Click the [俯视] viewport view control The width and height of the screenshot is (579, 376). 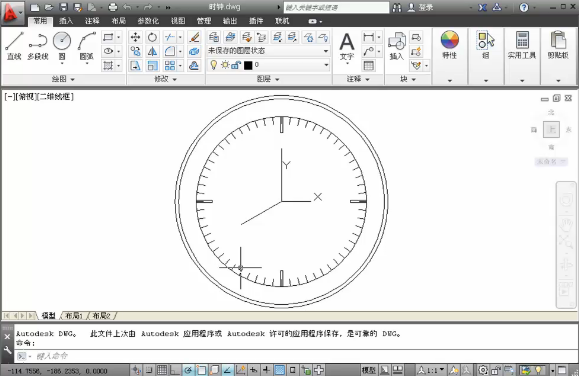pyautogui.click(x=27, y=97)
